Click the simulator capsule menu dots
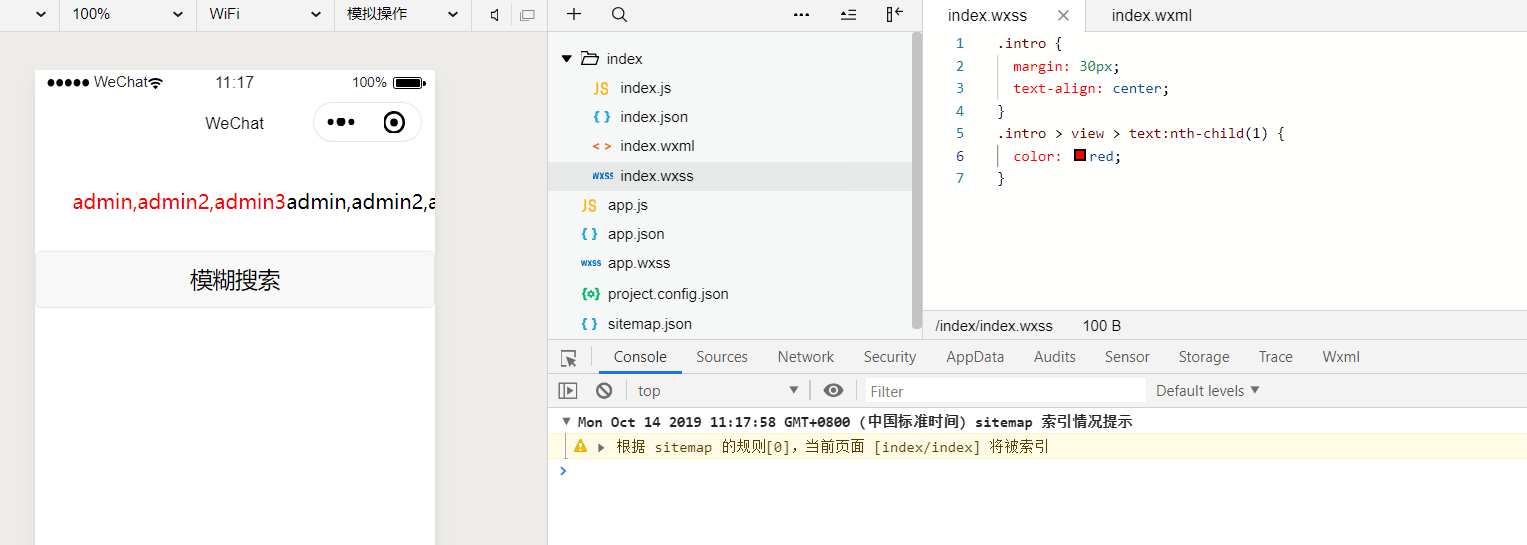1527x545 pixels. click(x=341, y=122)
